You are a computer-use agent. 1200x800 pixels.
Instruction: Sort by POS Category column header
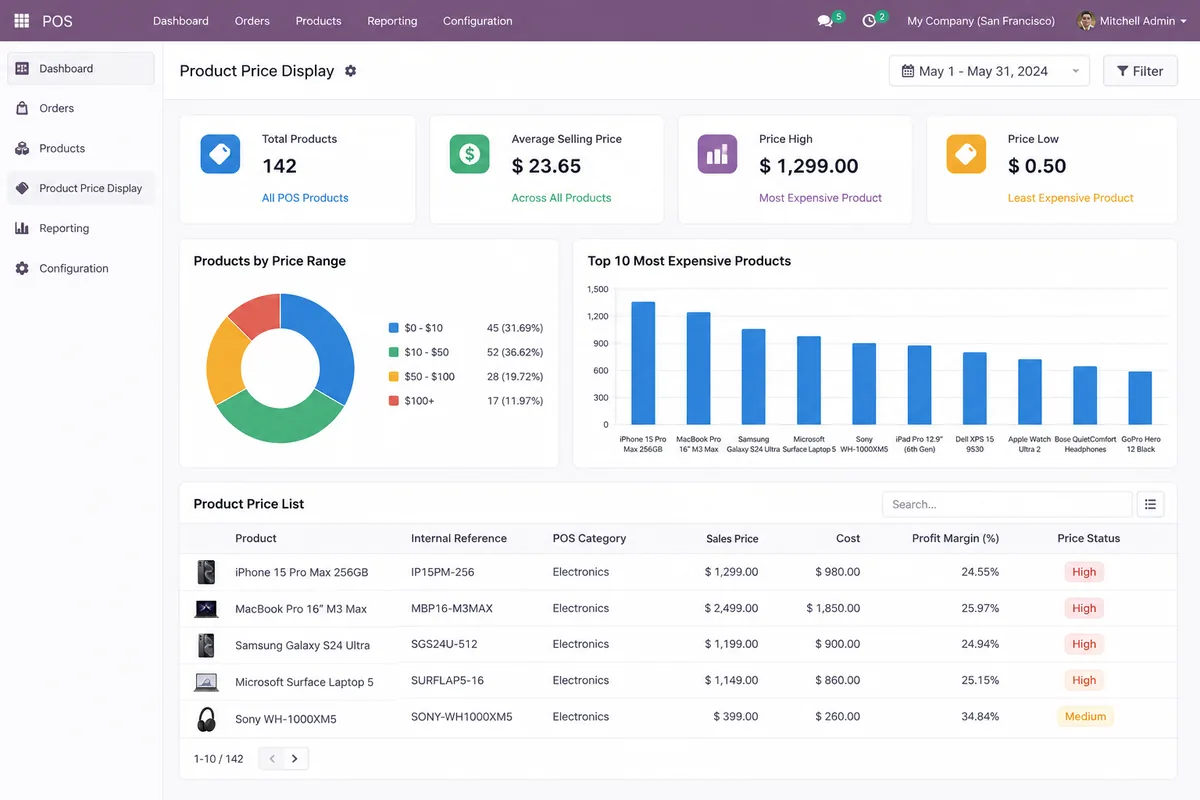tap(589, 538)
